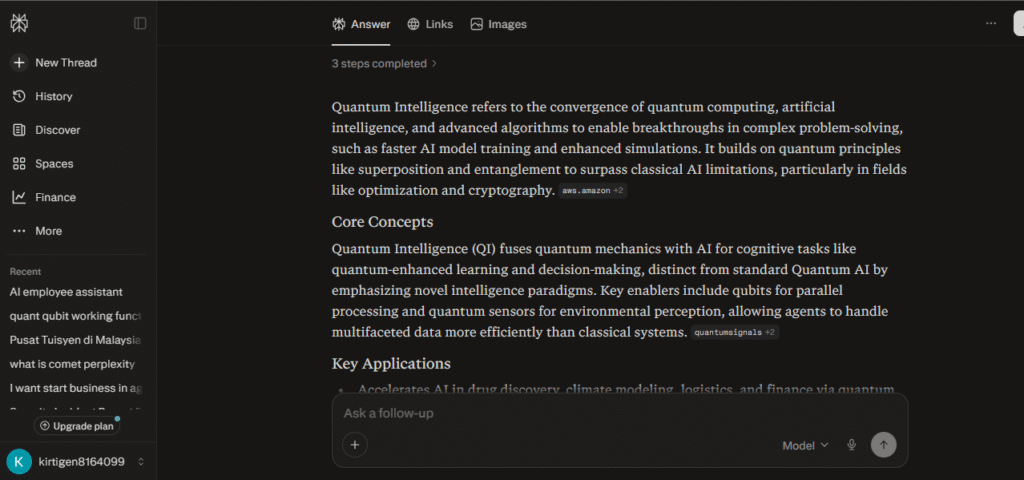Viewport: 1024px width, 480px height.
Task: Click the Ask a follow-up input field
Action: click(600, 413)
